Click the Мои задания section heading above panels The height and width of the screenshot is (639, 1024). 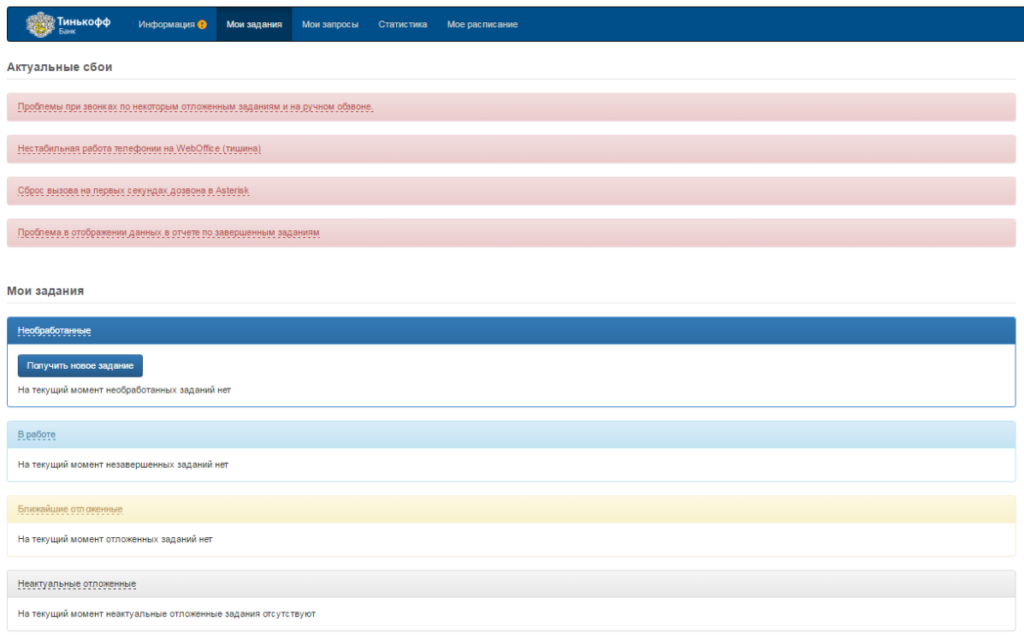45,291
